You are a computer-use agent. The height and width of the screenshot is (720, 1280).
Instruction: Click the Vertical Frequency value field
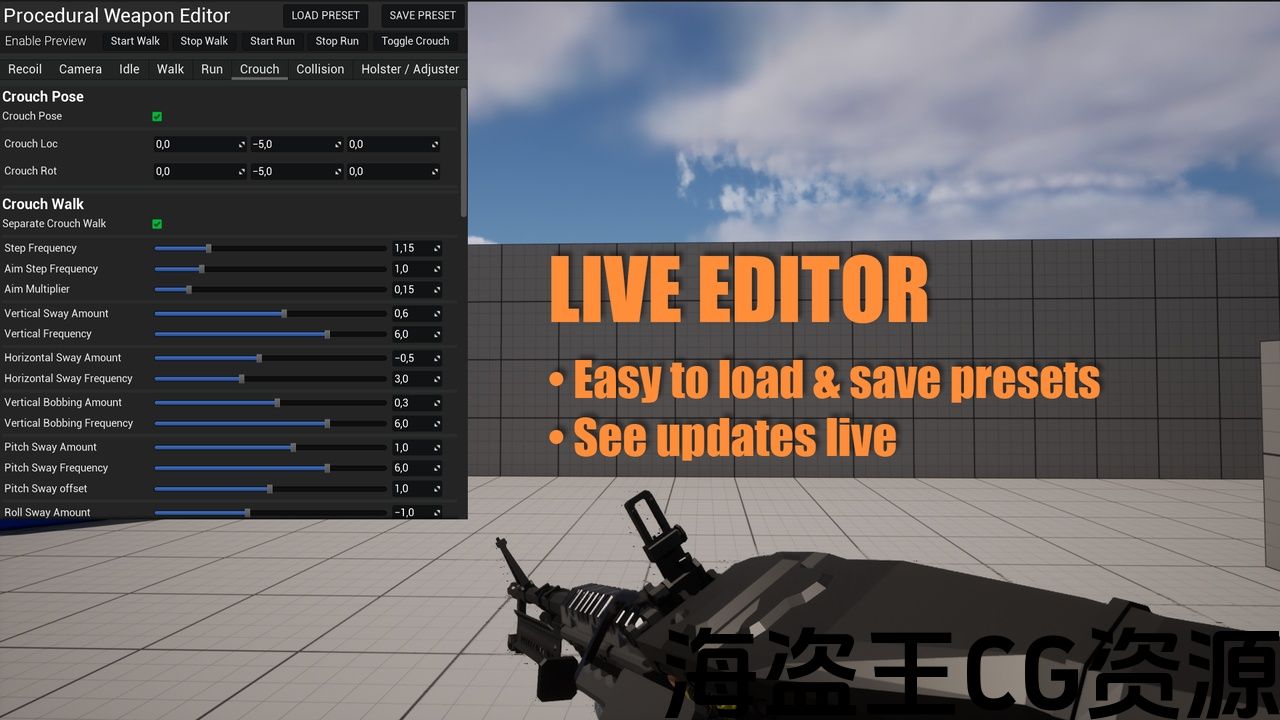coord(410,335)
